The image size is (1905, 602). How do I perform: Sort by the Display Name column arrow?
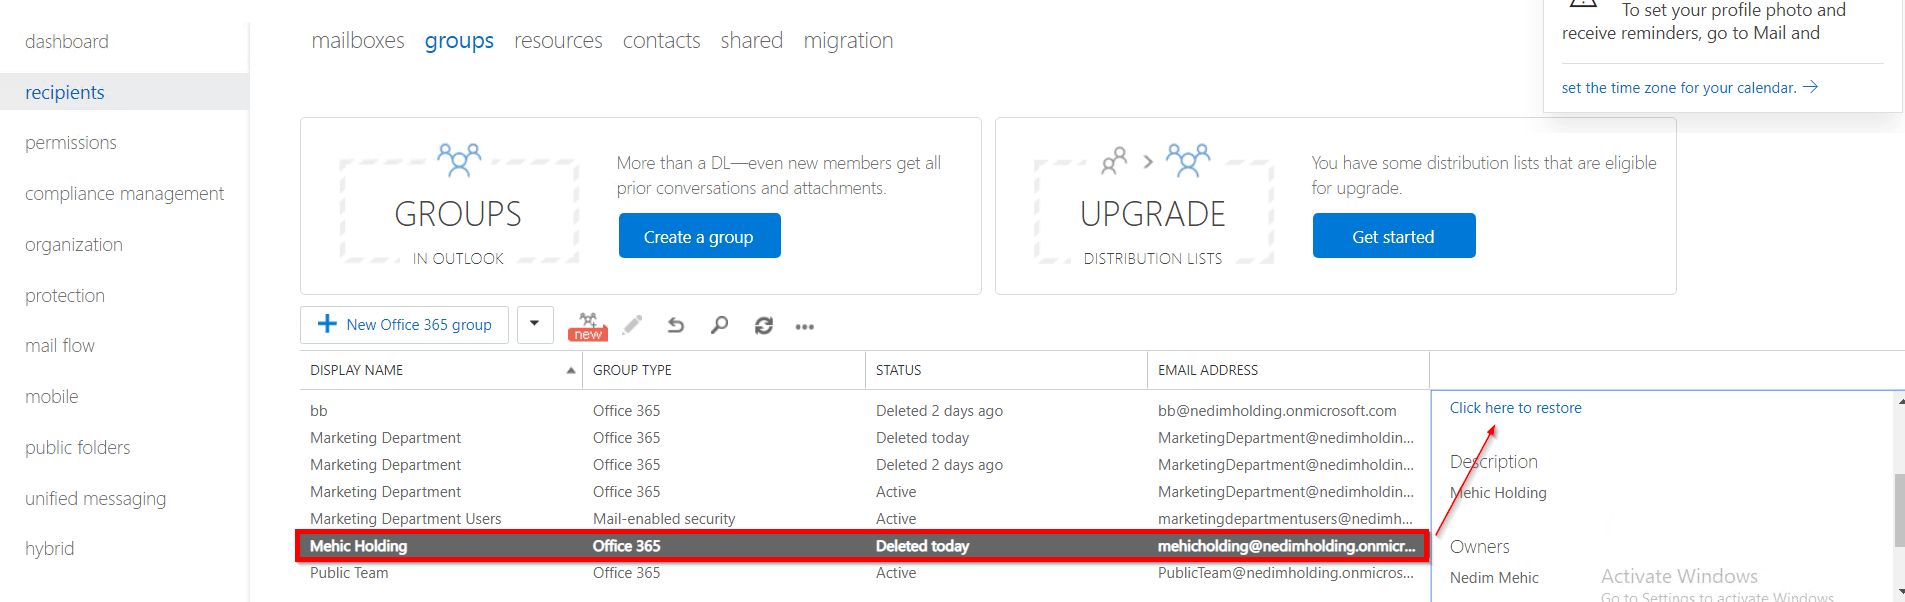pos(571,370)
